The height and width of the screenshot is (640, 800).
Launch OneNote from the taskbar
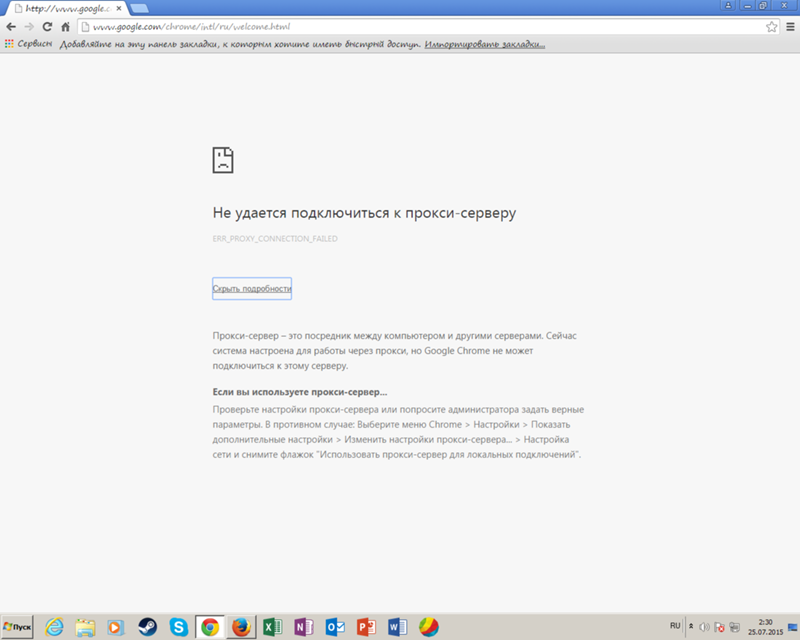(304, 627)
